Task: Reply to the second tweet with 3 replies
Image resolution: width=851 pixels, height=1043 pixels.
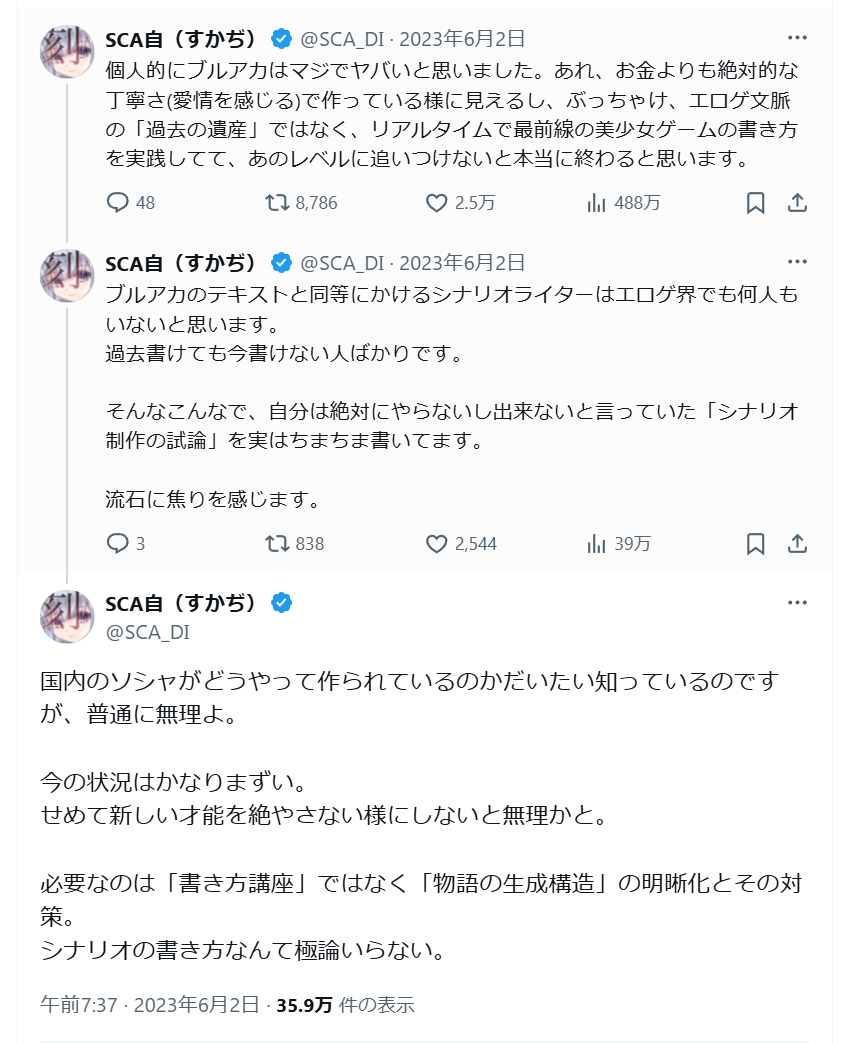Action: (x=119, y=544)
